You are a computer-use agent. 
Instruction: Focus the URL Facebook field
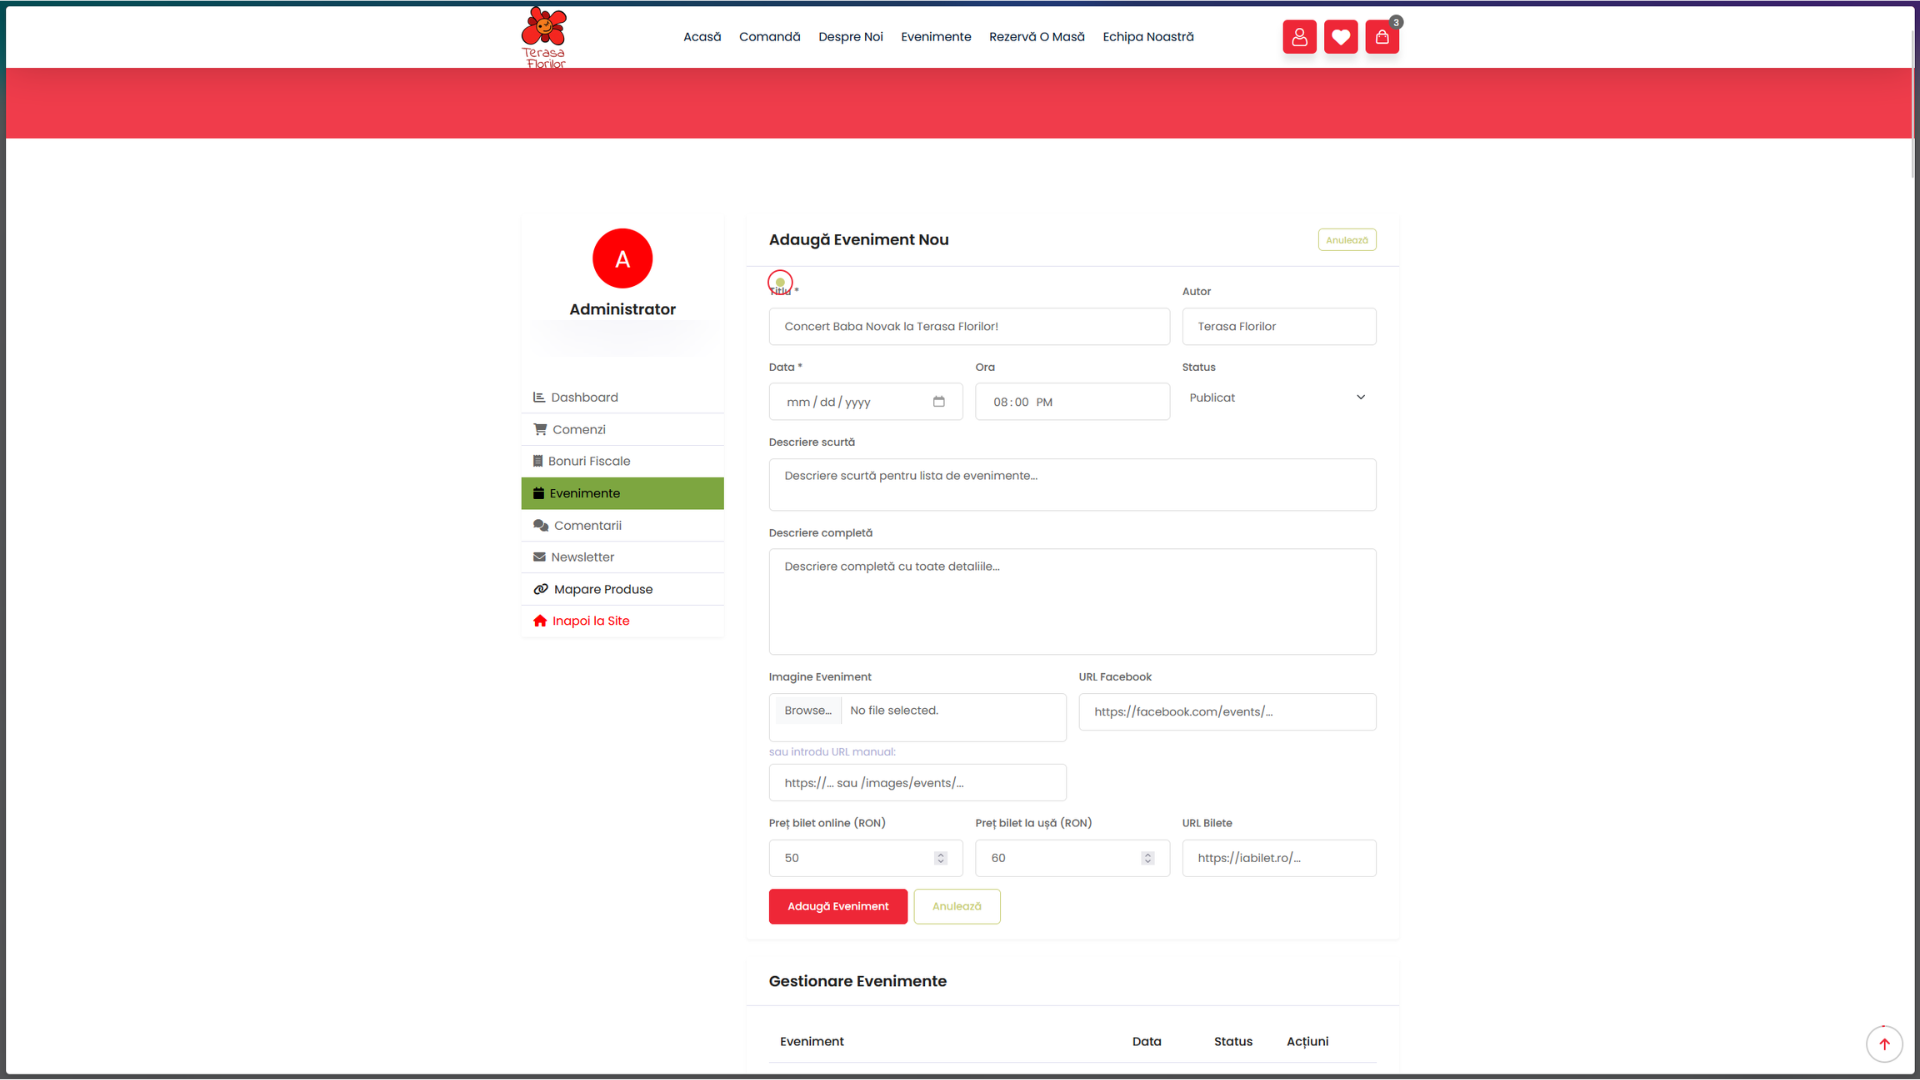tap(1227, 712)
